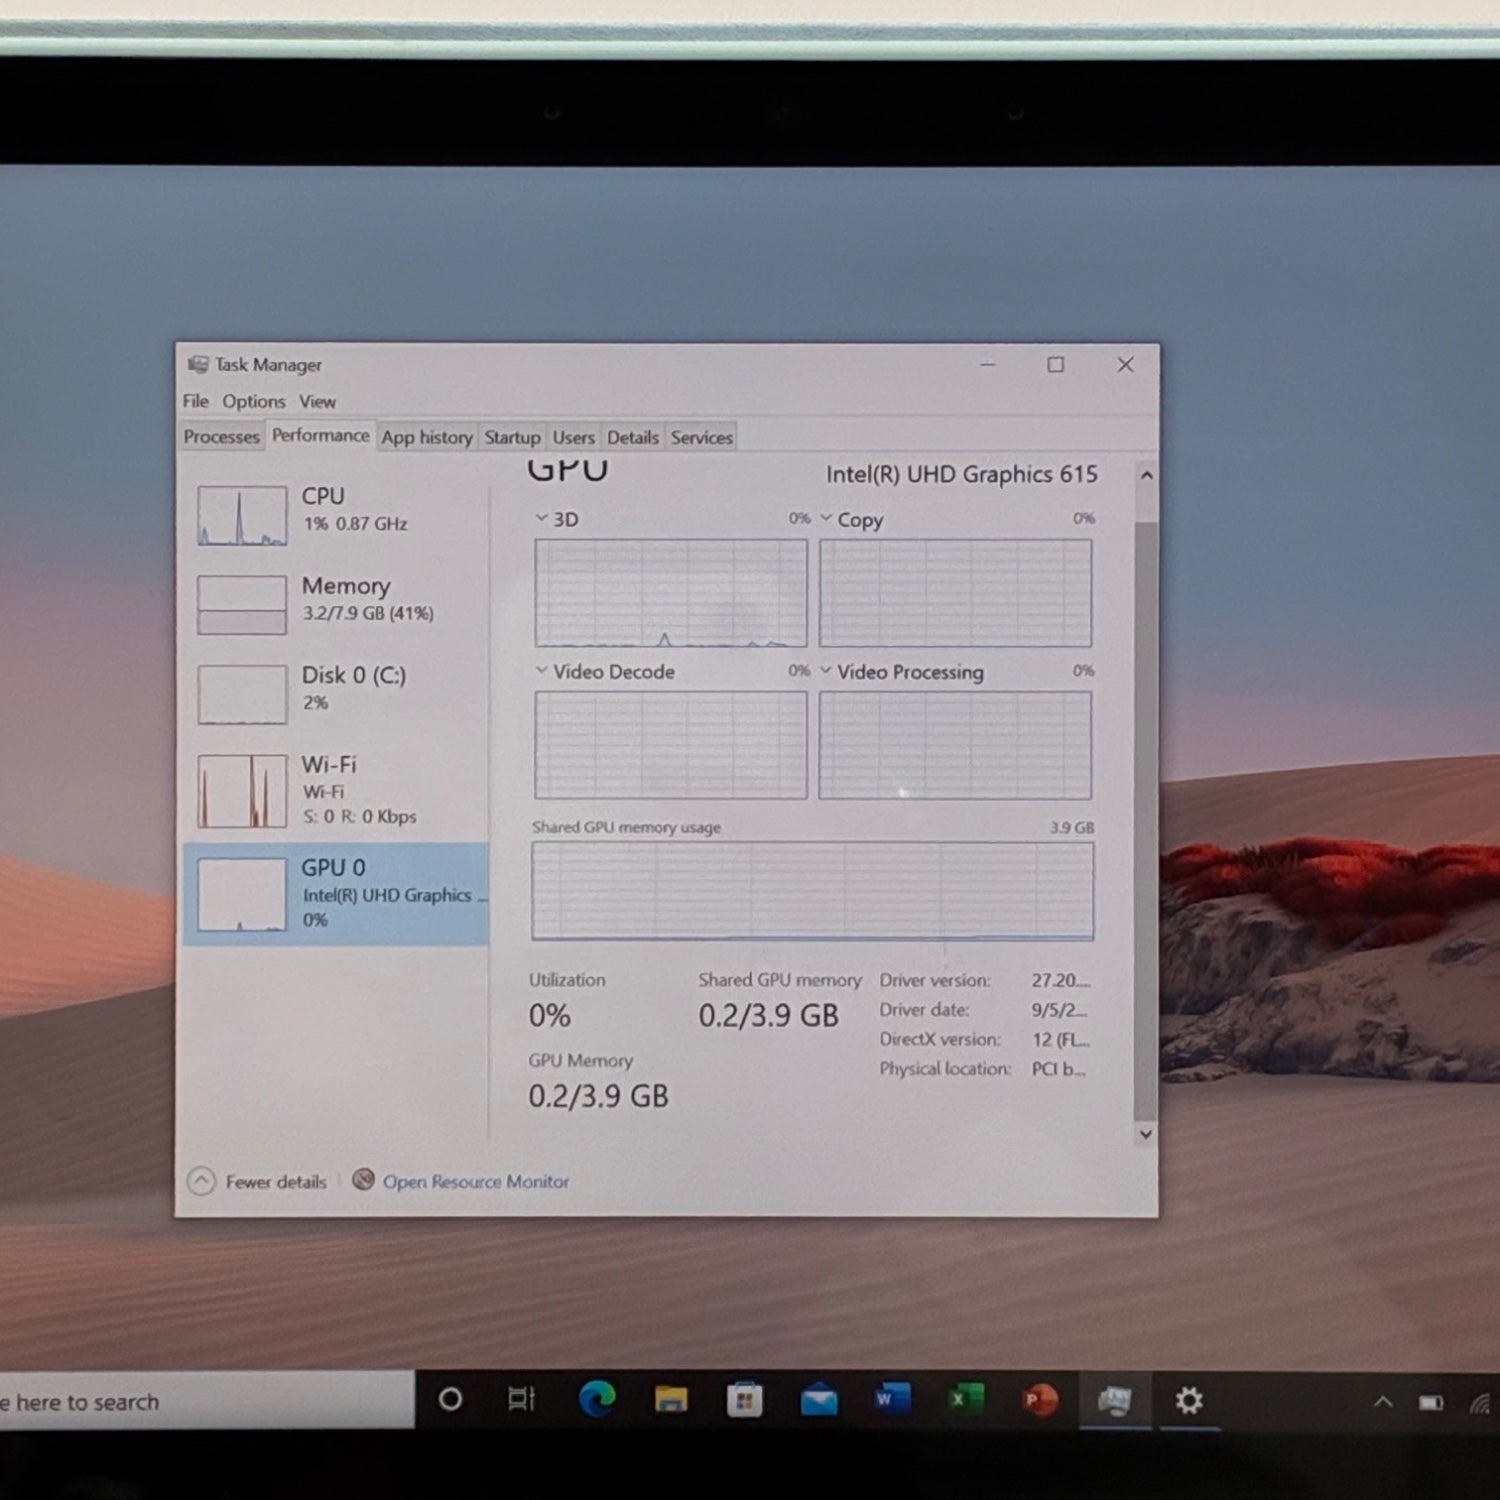Image resolution: width=1500 pixels, height=1500 pixels.
Task: Launch PowerPoint from the taskbar
Action: pos(1040,1398)
